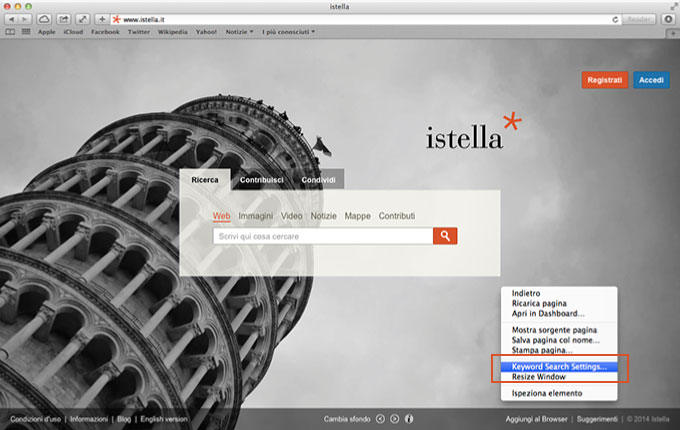The height and width of the screenshot is (430, 680).
Task: Click the plus add-bookmark toolbar button
Action: point(101,19)
